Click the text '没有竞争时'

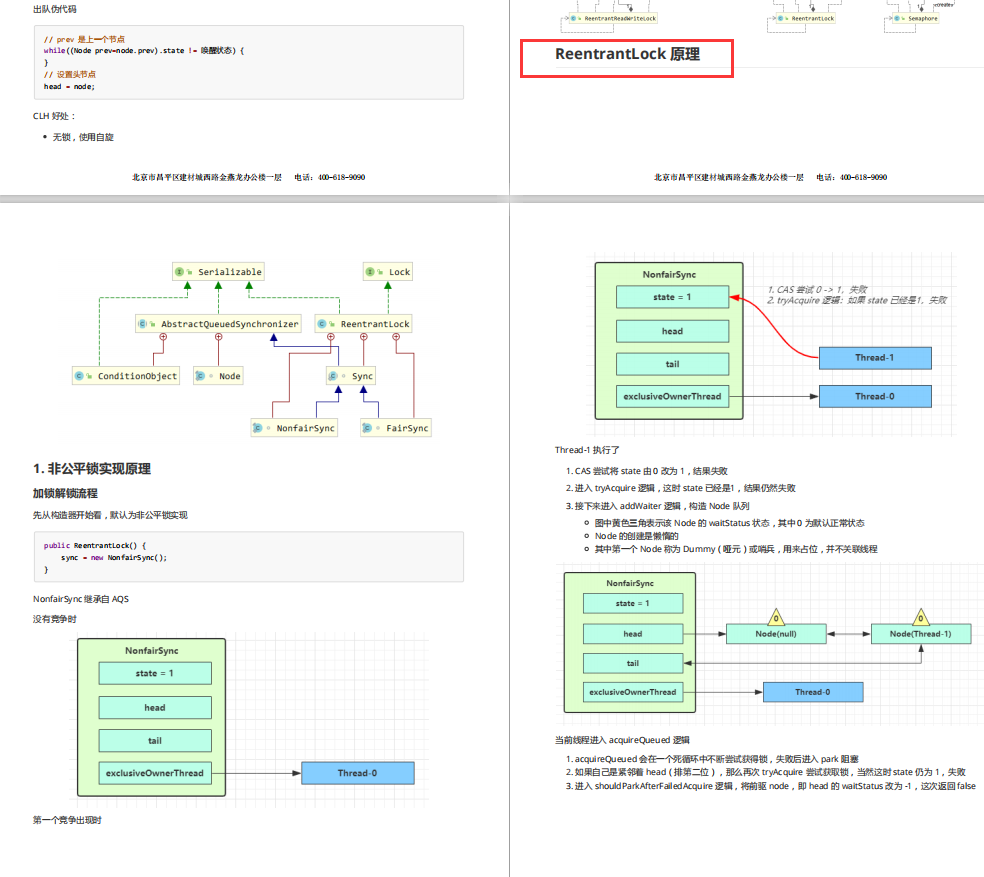point(55,619)
